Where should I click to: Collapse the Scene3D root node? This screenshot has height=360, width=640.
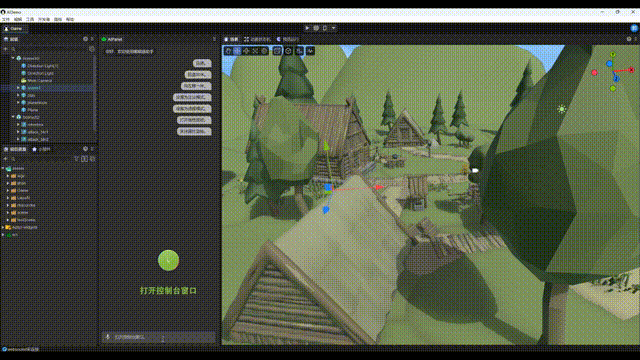(x=13, y=58)
